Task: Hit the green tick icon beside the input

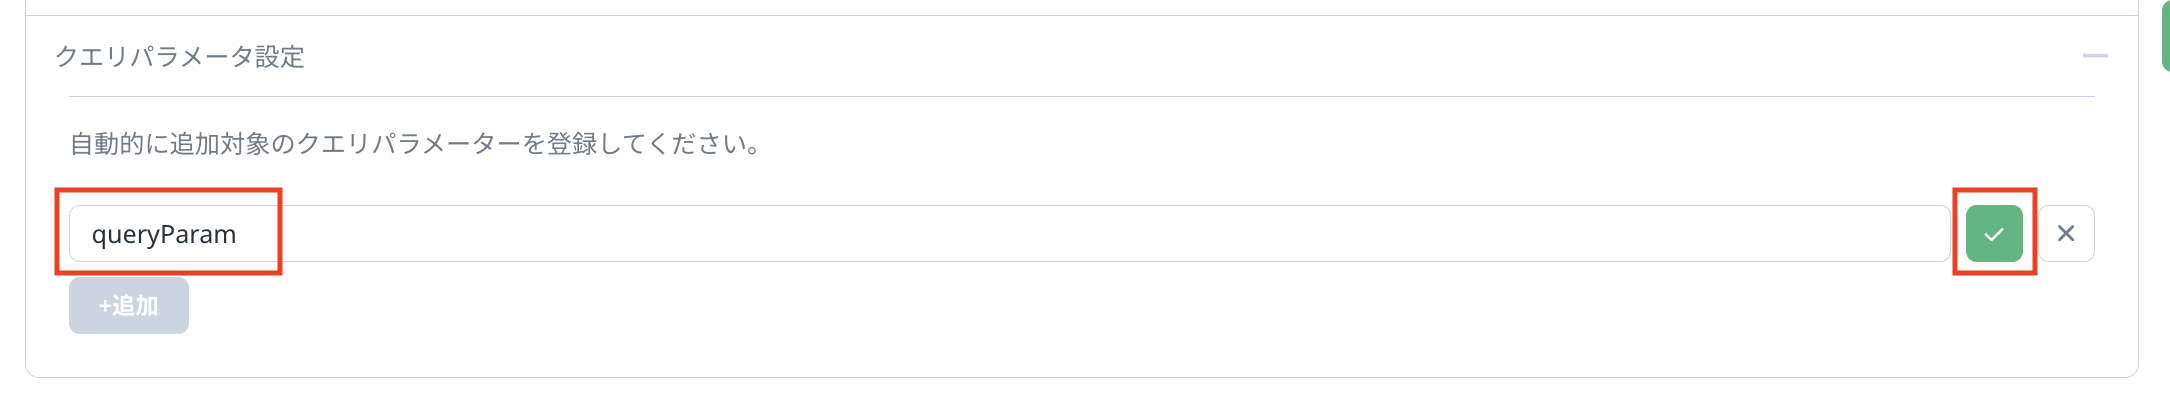Action: 1994,234
